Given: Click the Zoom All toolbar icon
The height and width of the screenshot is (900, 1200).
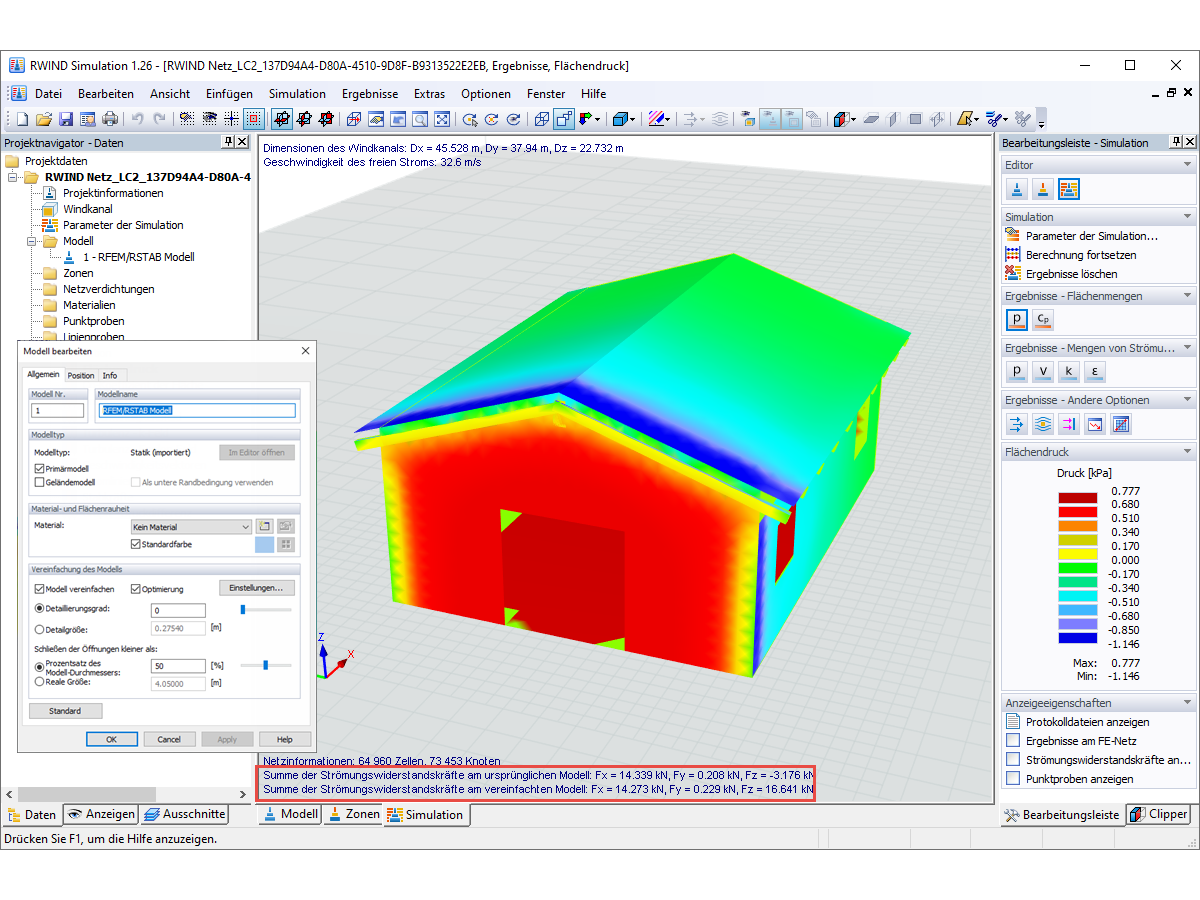Looking at the screenshot, I should [442, 119].
